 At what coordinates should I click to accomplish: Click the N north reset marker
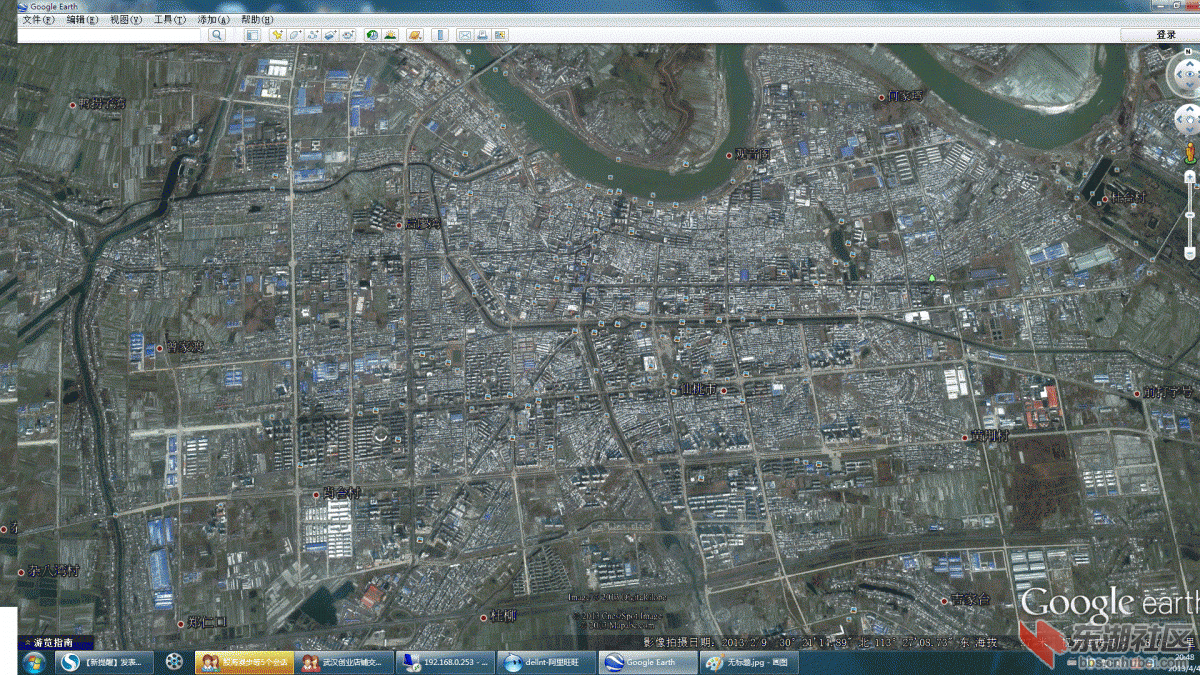point(1188,51)
